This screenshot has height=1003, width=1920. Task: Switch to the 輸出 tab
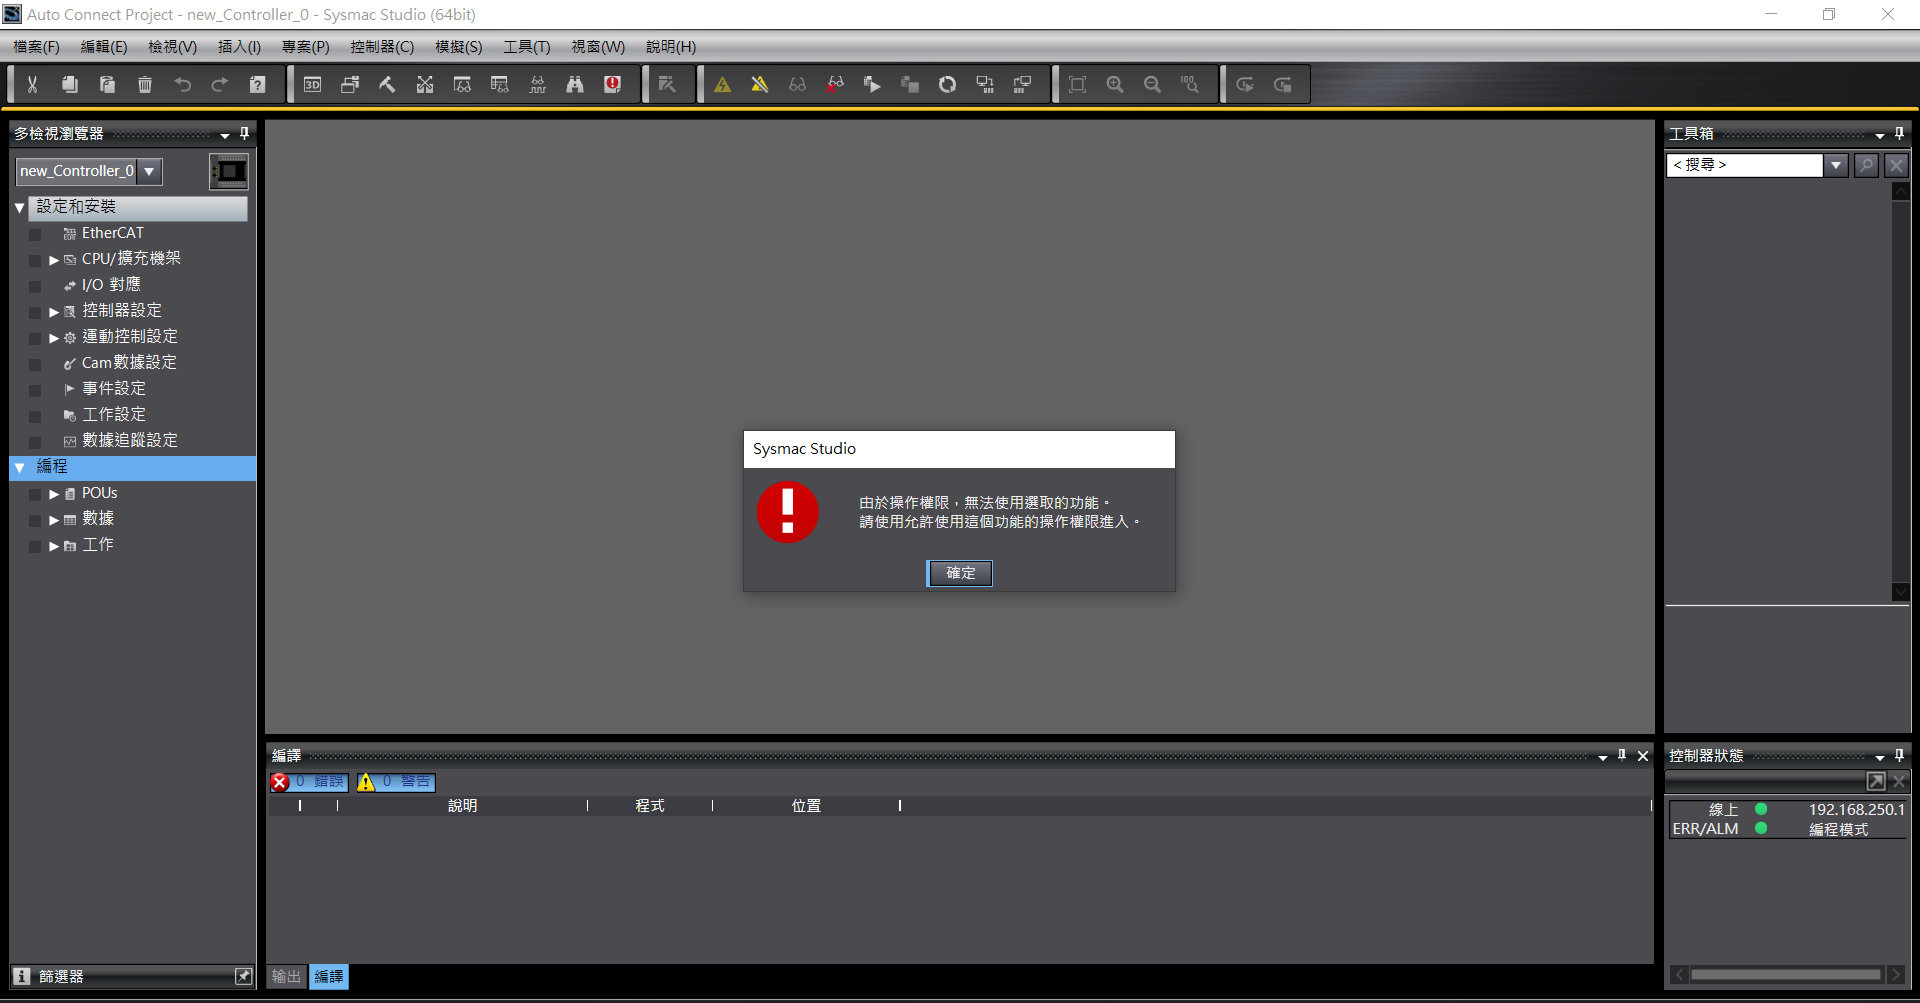pyautogui.click(x=286, y=976)
